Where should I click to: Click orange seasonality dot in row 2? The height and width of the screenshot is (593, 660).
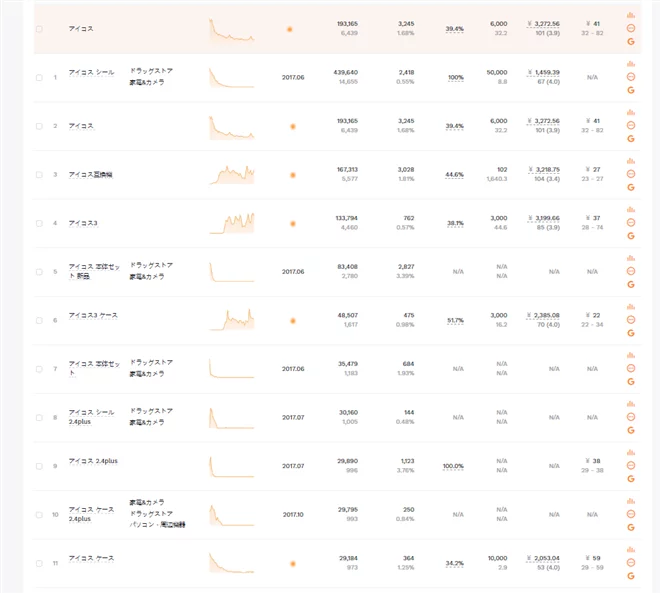[x=292, y=127]
